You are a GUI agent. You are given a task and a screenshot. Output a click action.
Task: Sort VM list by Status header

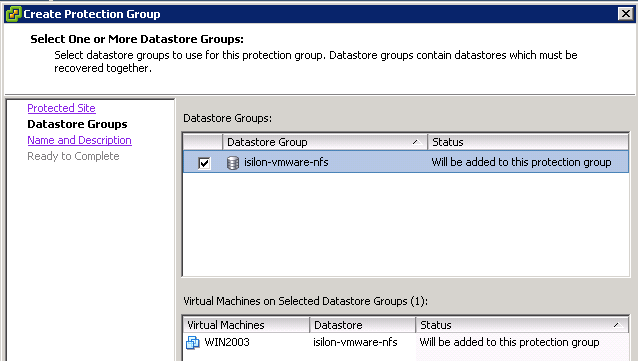522,325
